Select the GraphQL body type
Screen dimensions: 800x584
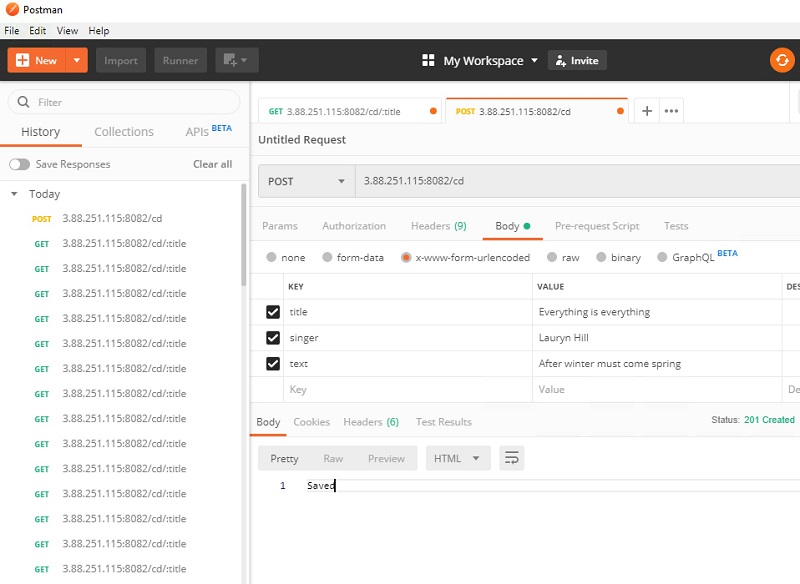pos(662,257)
